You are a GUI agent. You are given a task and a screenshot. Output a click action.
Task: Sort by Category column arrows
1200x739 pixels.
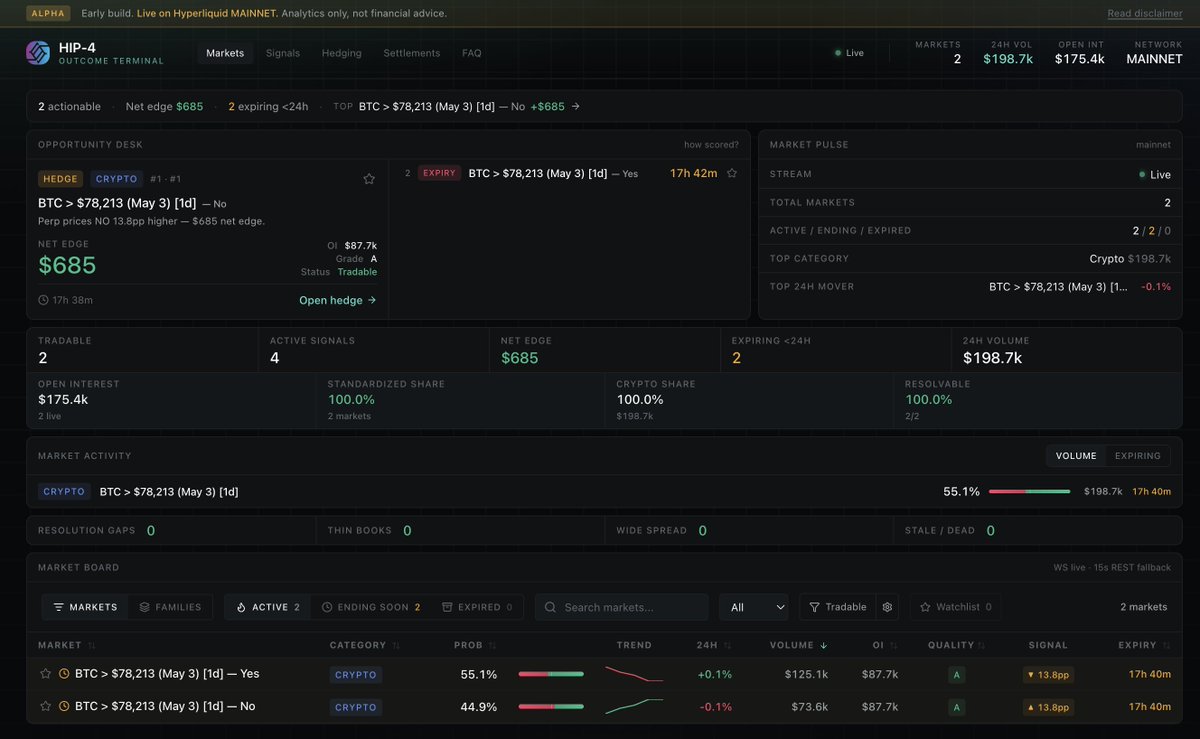pos(396,645)
